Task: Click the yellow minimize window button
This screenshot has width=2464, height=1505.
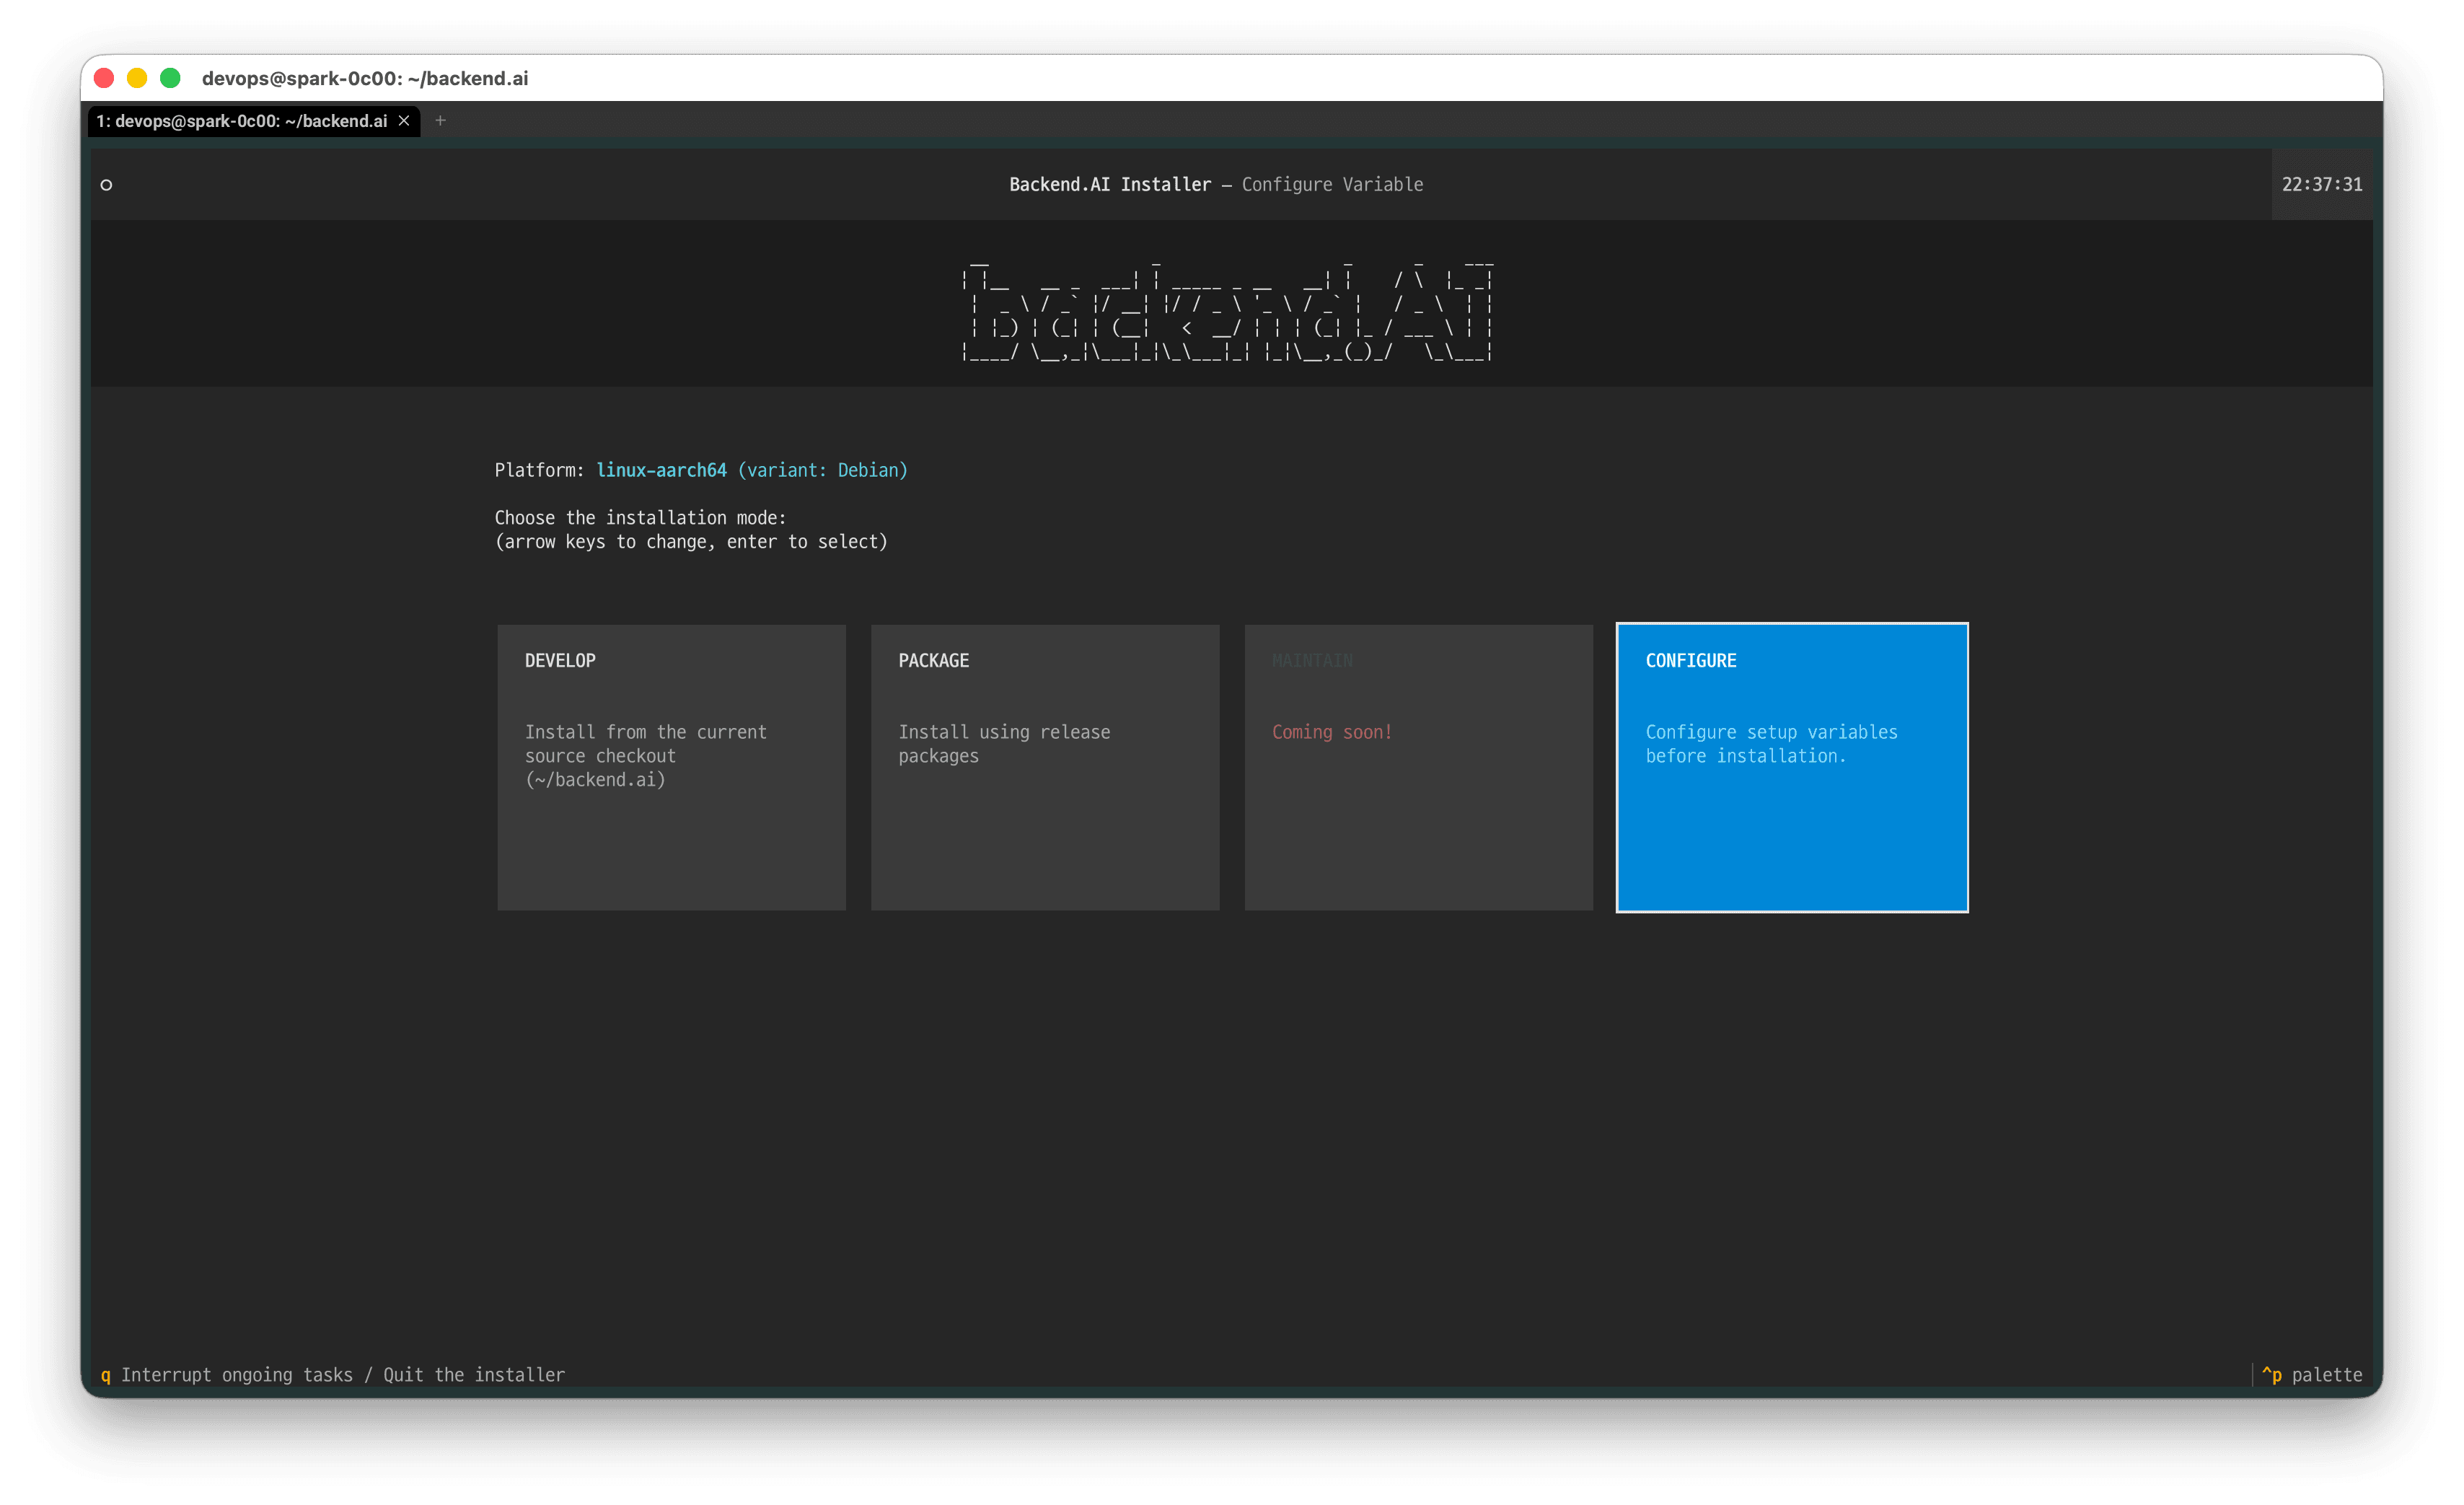Action: pyautogui.click(x=137, y=78)
